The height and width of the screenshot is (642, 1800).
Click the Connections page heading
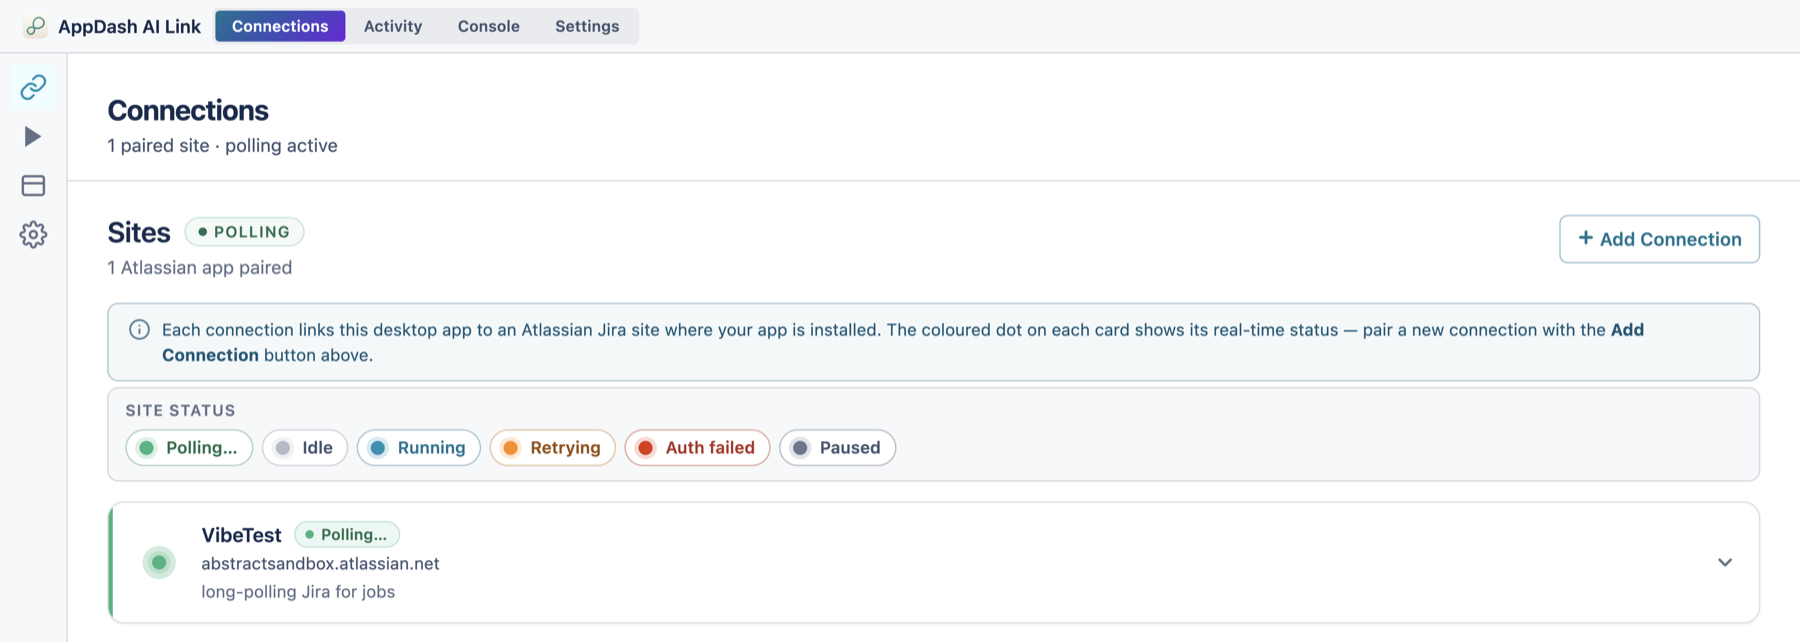pos(188,110)
